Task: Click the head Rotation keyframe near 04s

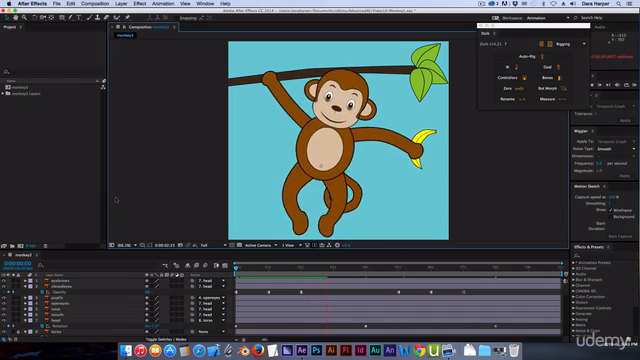Action: click(366, 326)
